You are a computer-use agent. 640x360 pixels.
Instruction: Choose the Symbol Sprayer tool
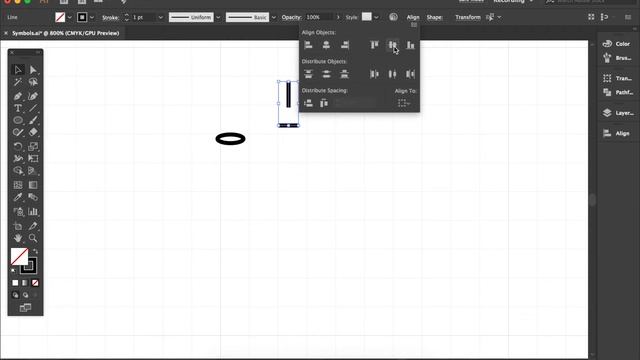[x=18, y=211]
